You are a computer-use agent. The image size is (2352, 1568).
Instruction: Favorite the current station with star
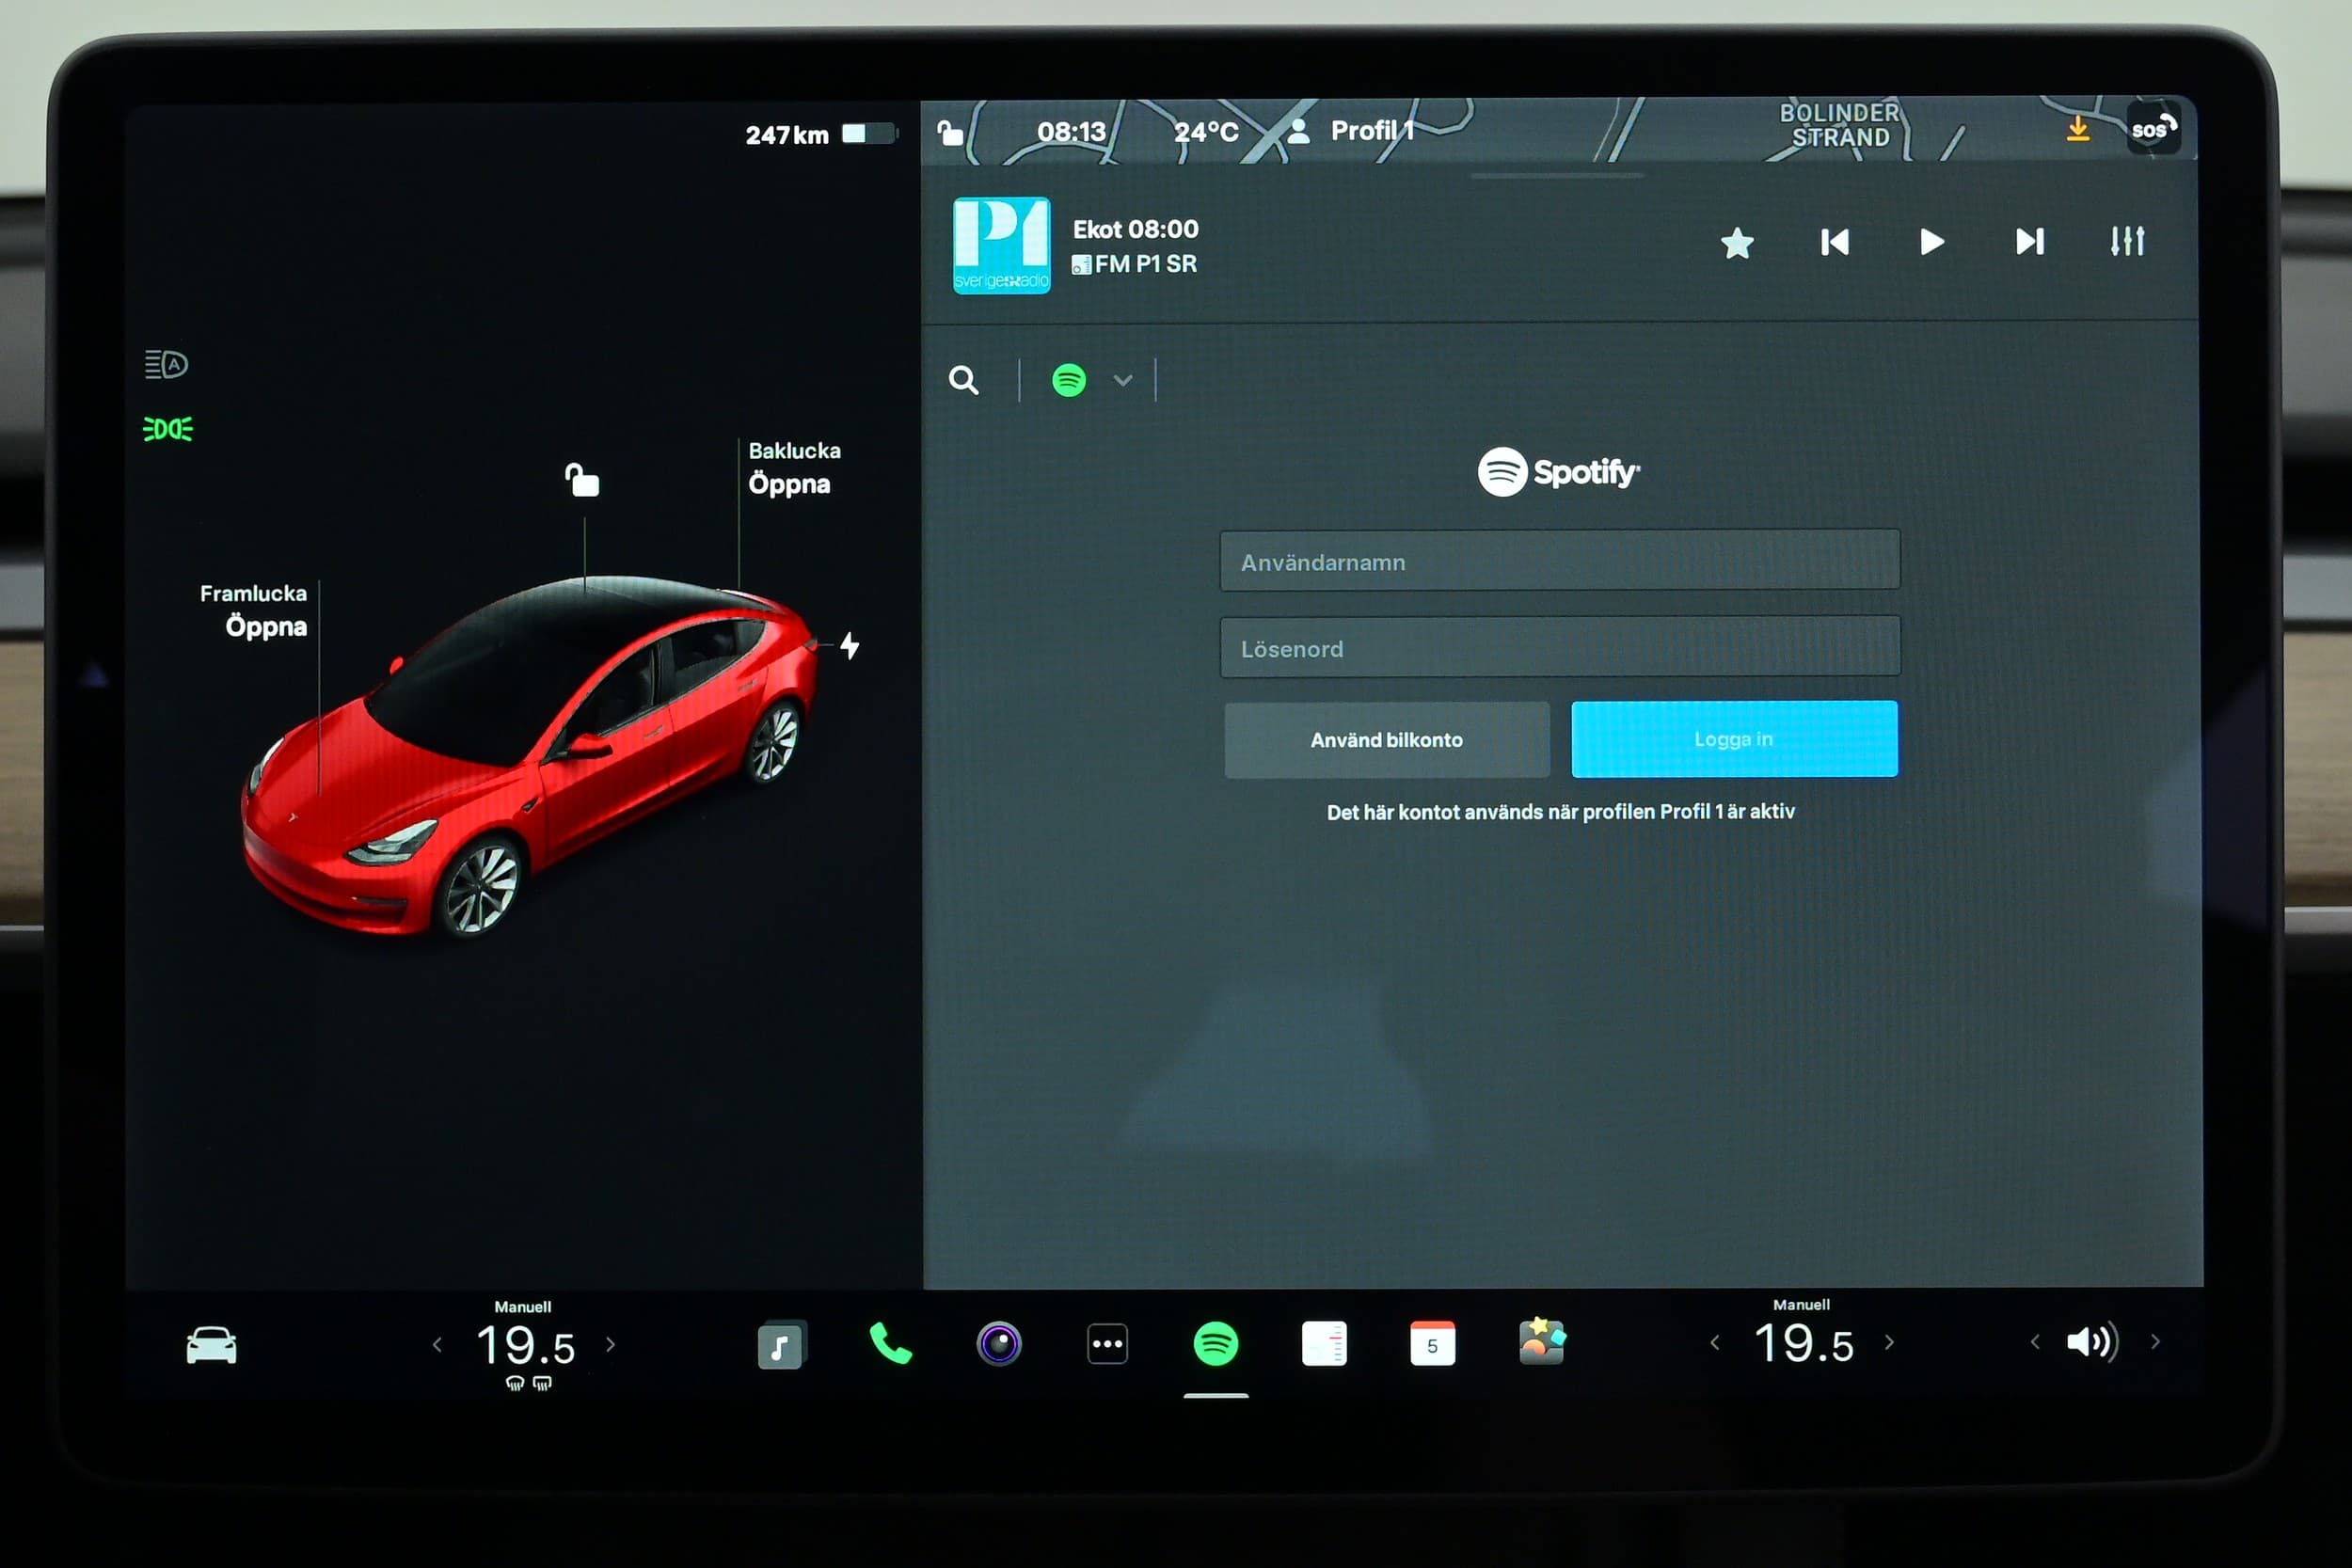point(1737,243)
